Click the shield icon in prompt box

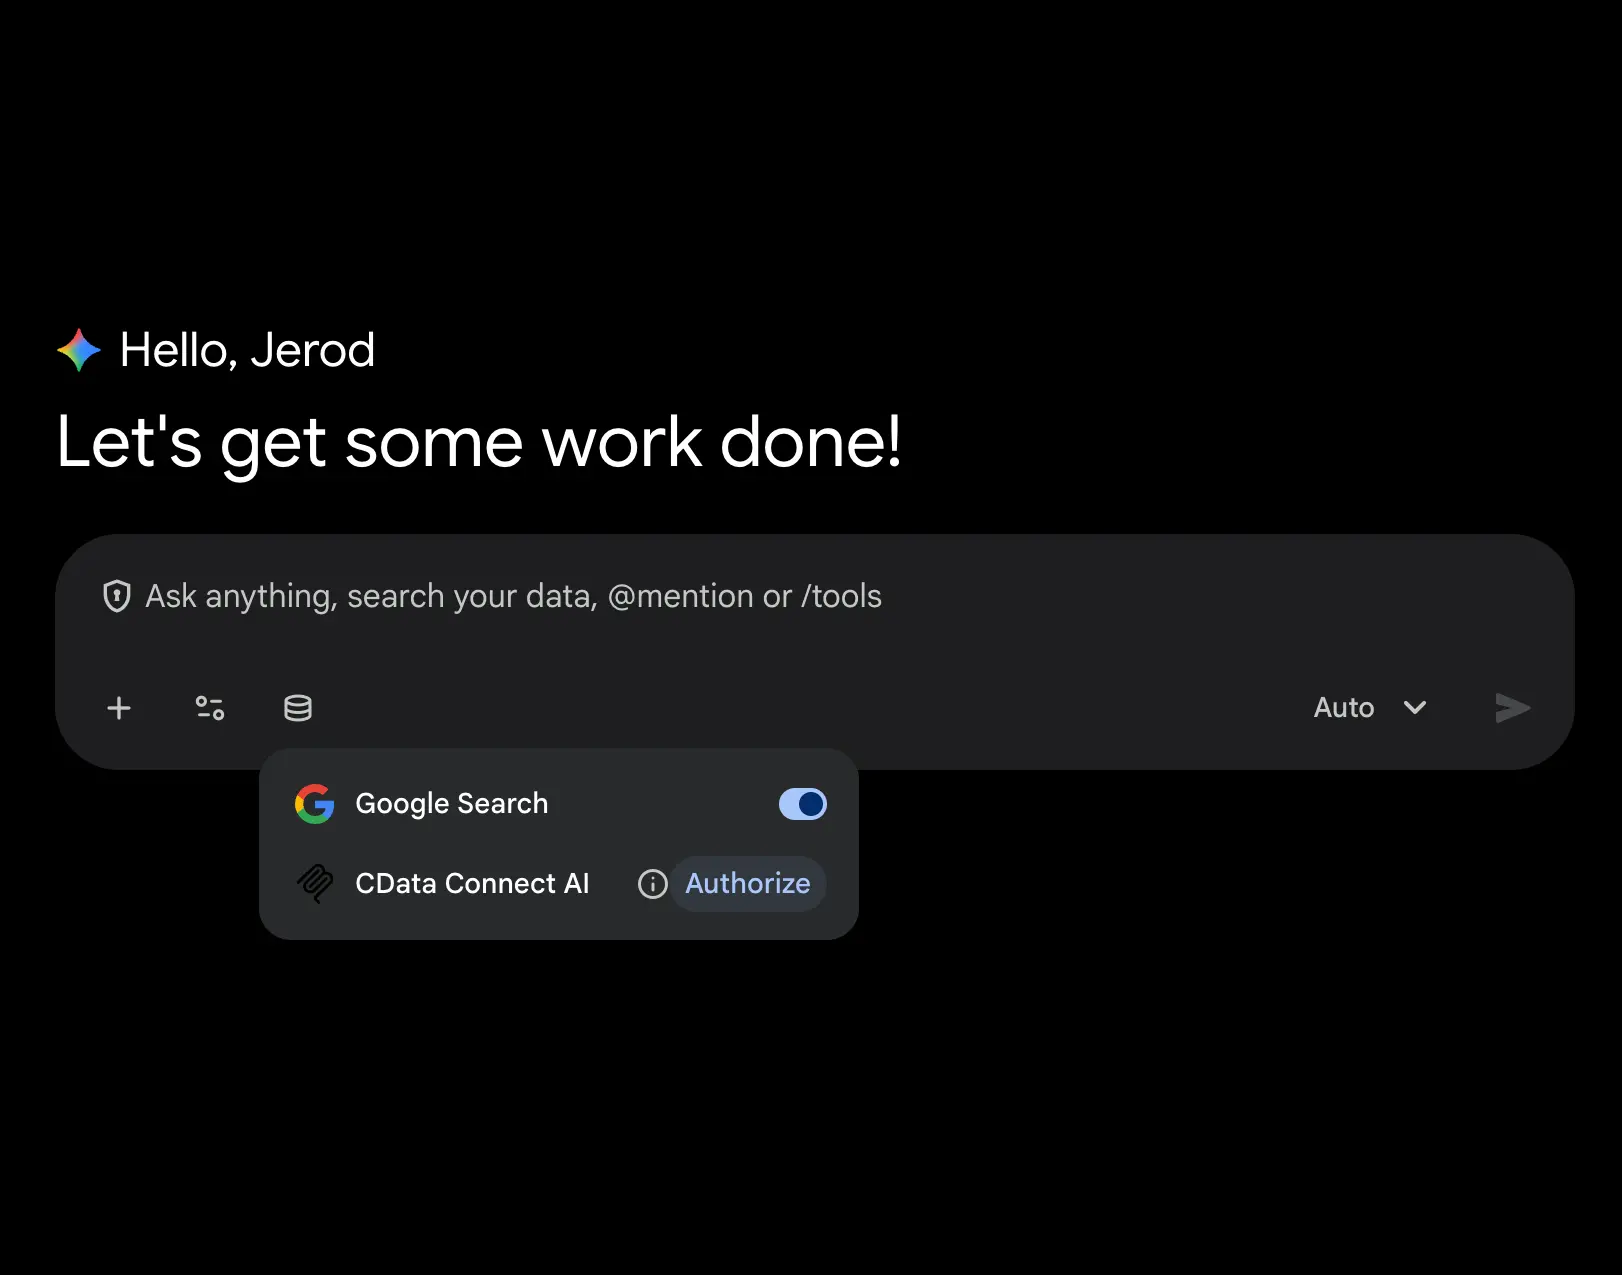pos(117,596)
